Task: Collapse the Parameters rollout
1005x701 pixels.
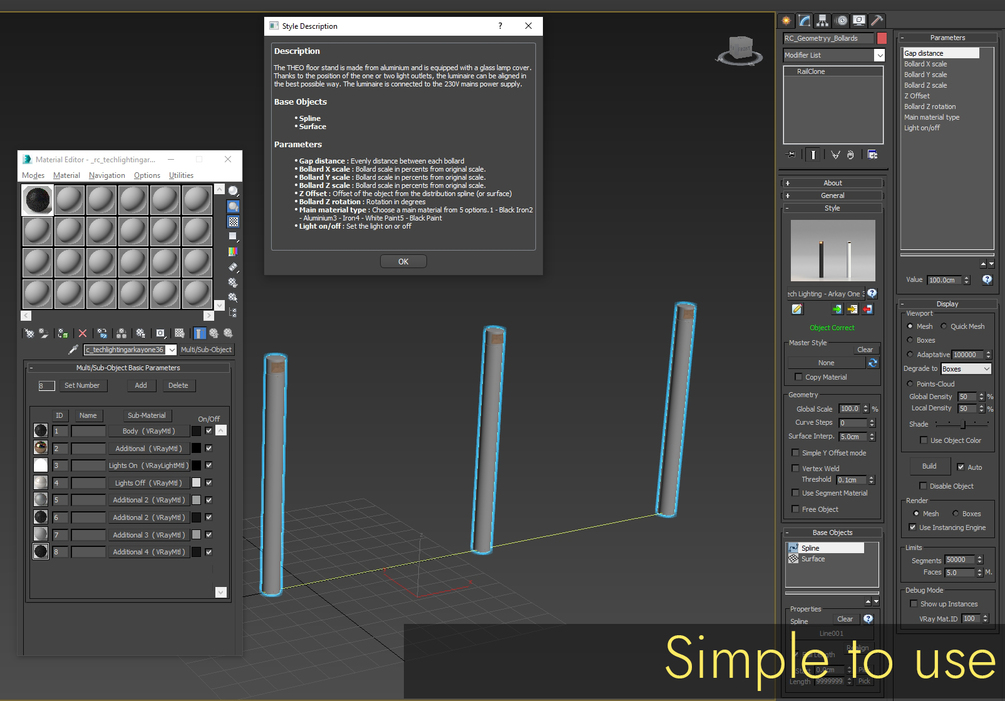Action: tap(947, 38)
